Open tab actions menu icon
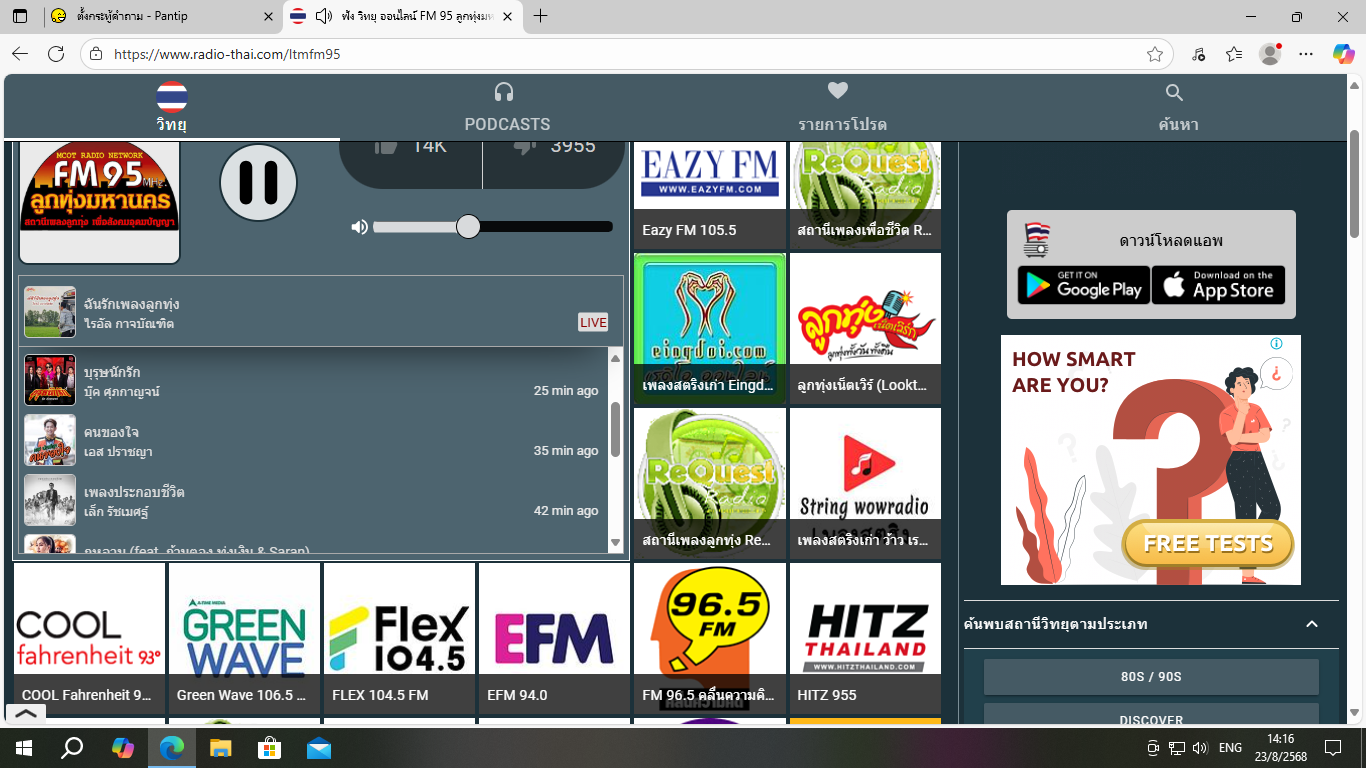The image size is (1366, 768). point(20,16)
